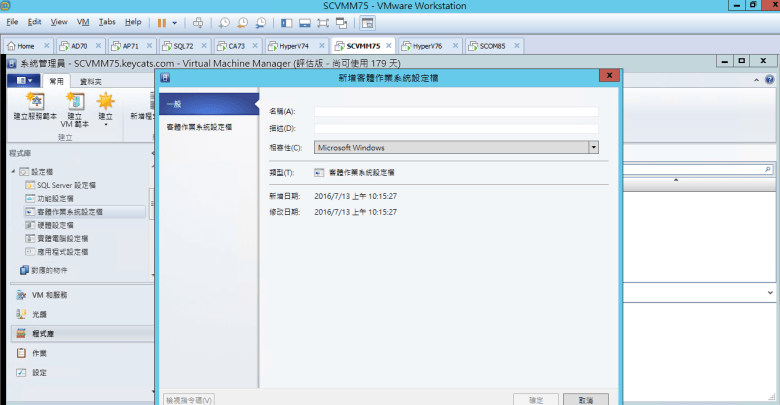This screenshot has height=405, width=780.
Task: Click the 取消 button in dialog
Action: (x=585, y=399)
